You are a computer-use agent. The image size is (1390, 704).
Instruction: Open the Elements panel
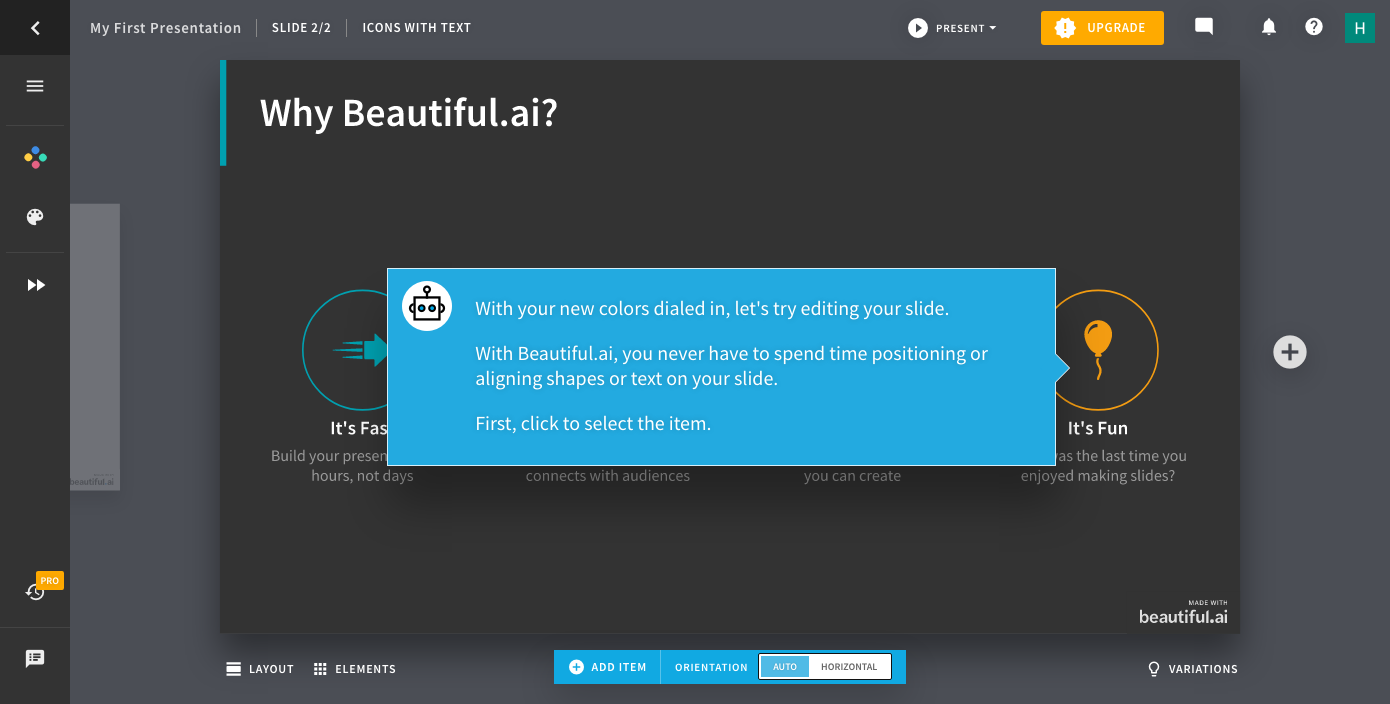point(355,669)
